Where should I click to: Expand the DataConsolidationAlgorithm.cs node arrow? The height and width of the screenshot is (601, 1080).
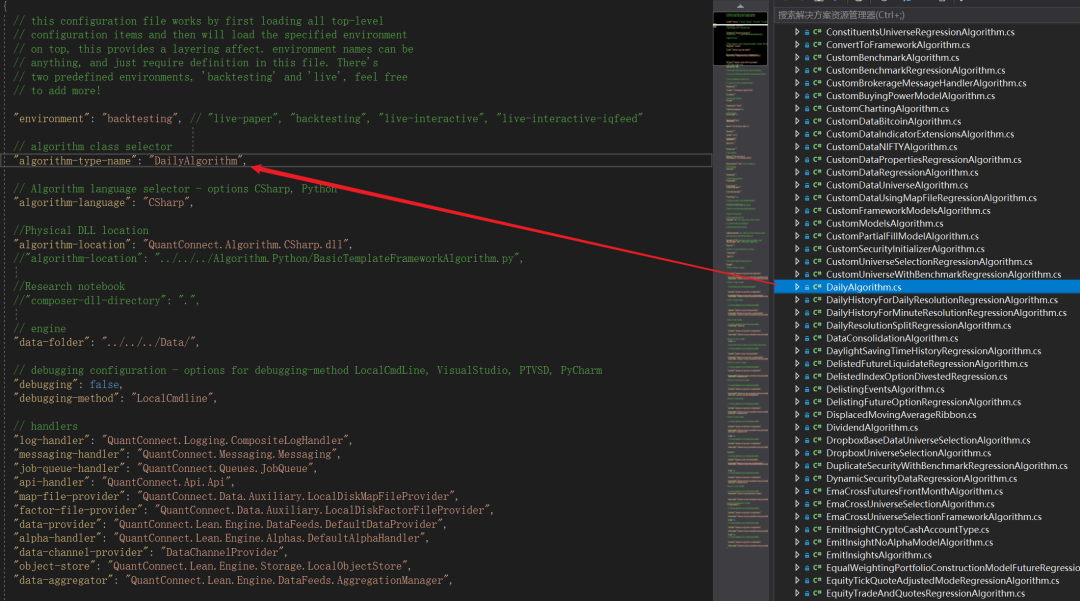(x=797, y=338)
